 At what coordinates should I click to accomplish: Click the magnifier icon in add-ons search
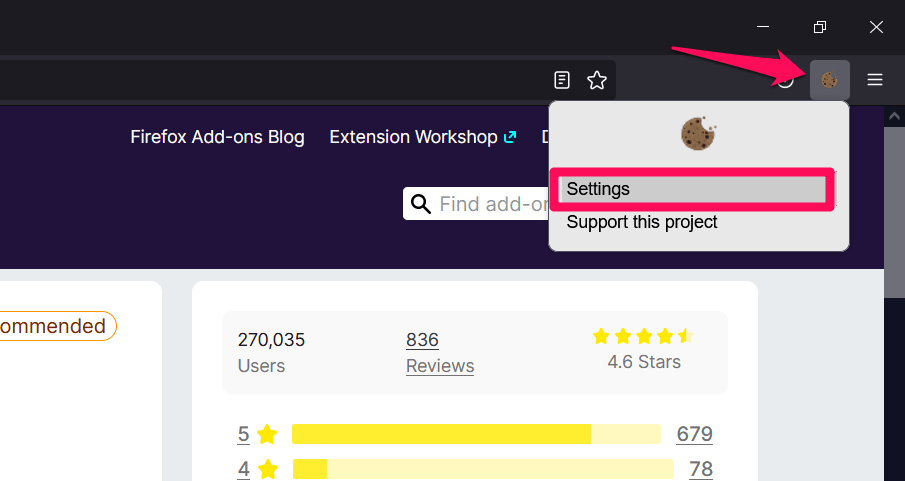421,204
